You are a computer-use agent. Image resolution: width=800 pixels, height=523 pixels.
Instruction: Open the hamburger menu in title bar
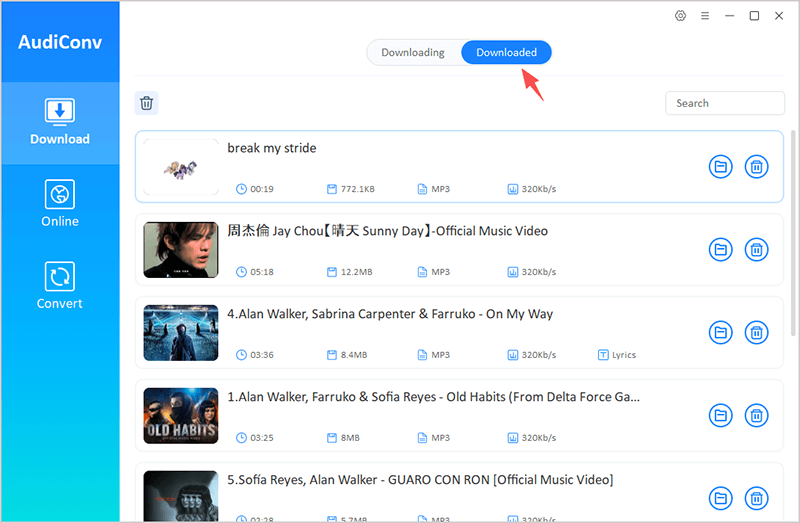(x=705, y=16)
